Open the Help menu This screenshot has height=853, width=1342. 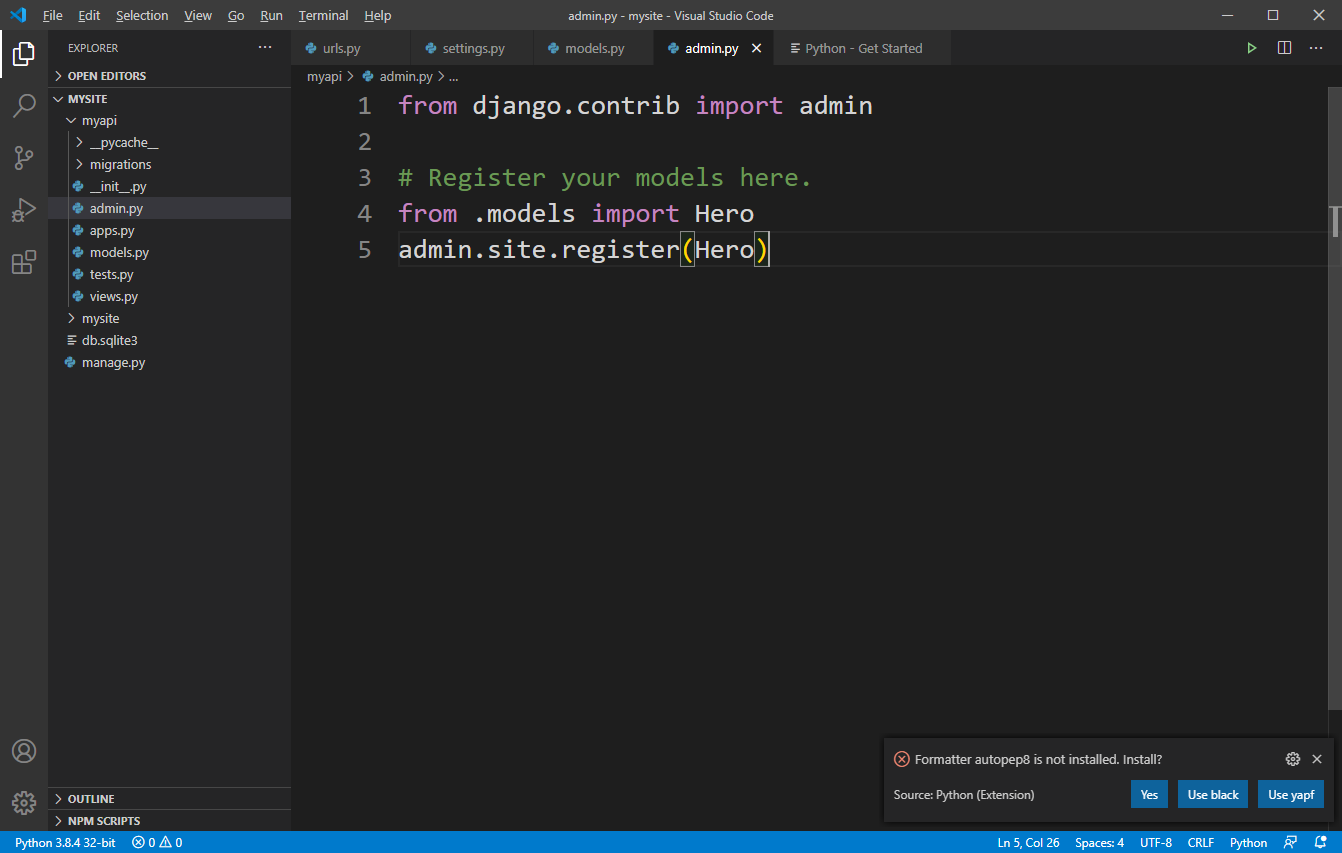(378, 15)
